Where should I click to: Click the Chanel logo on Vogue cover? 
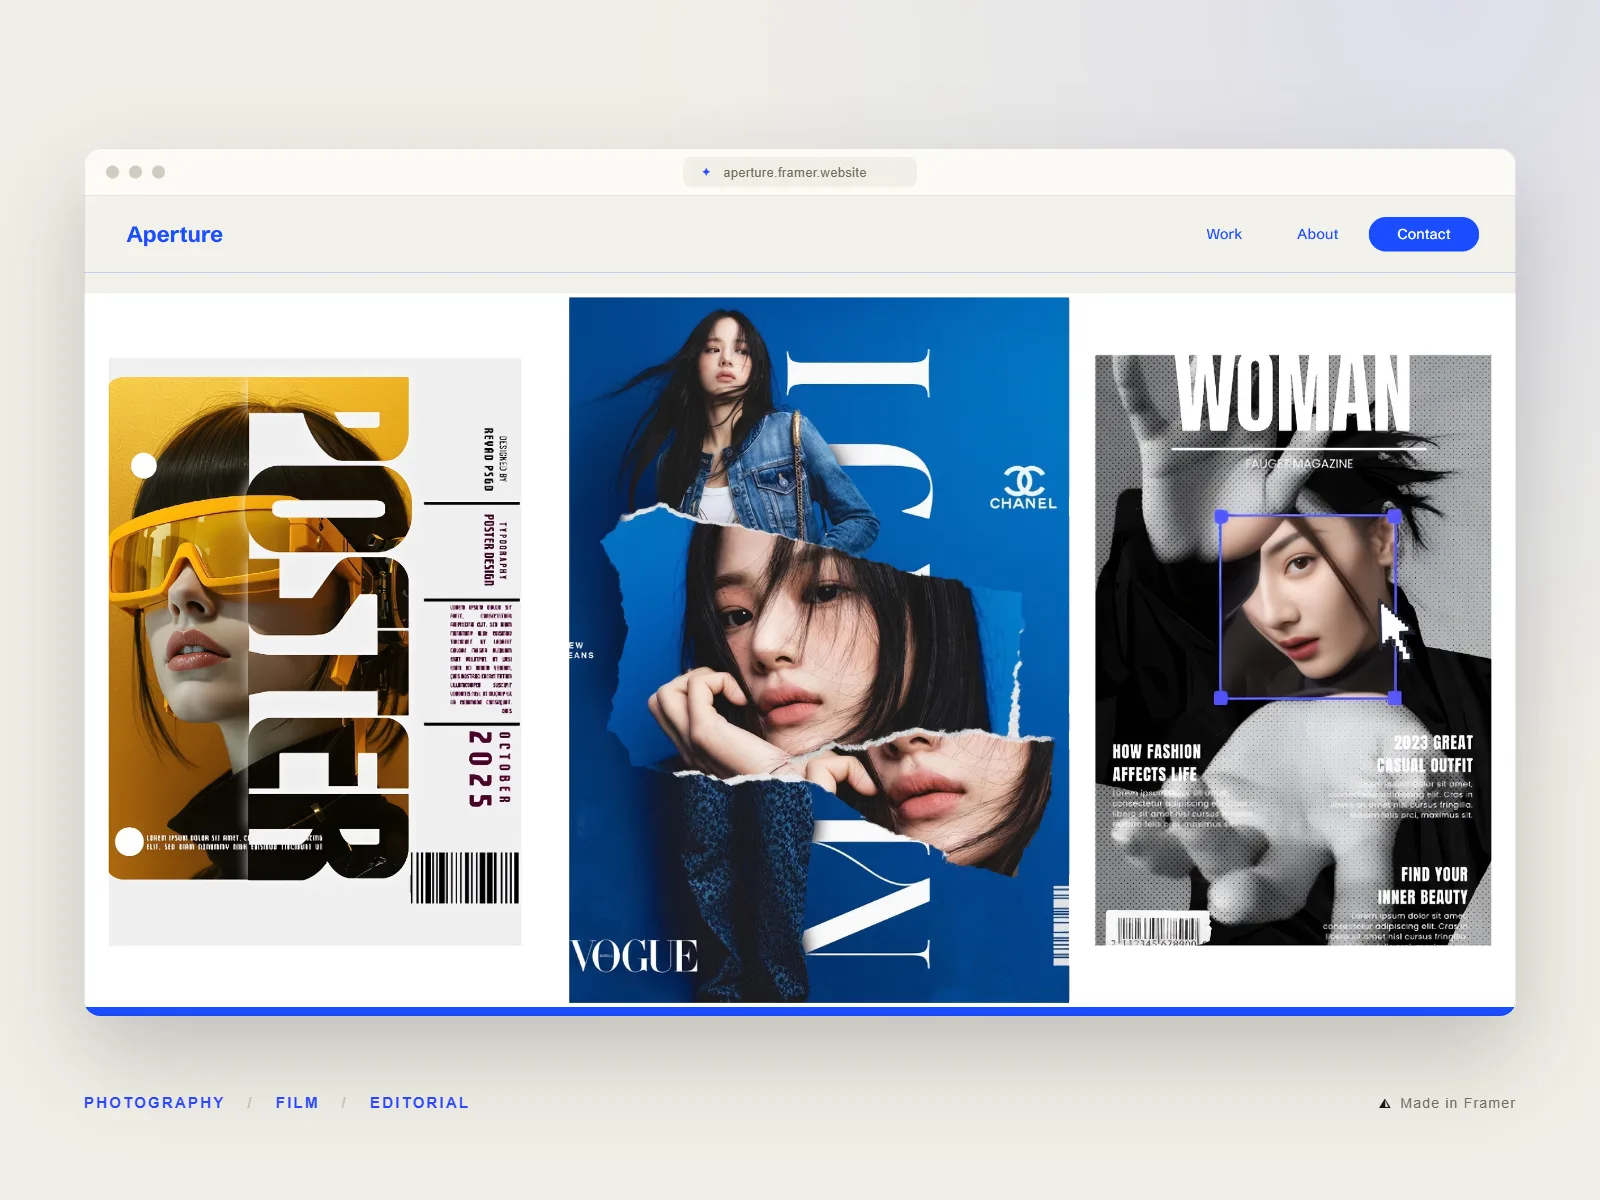1023,487
